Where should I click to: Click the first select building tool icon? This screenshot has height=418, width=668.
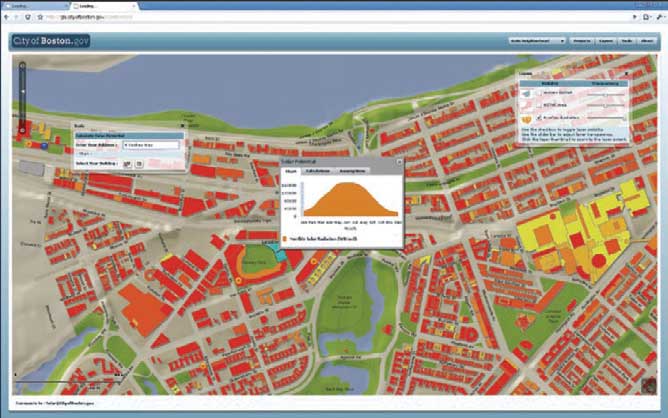tap(127, 162)
